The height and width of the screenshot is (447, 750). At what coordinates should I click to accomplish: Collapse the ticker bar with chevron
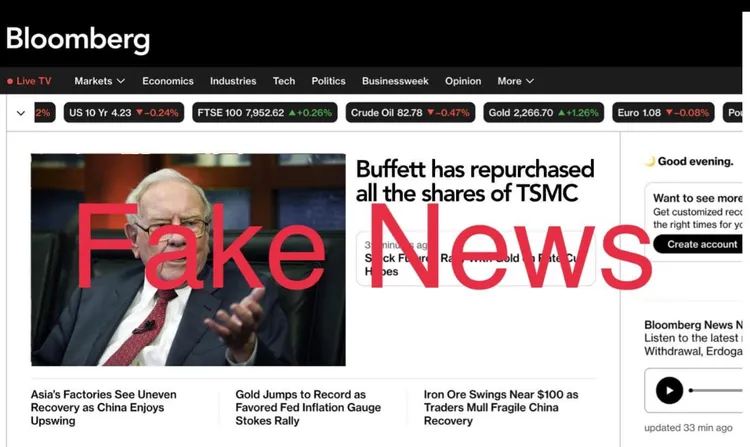click(21, 113)
